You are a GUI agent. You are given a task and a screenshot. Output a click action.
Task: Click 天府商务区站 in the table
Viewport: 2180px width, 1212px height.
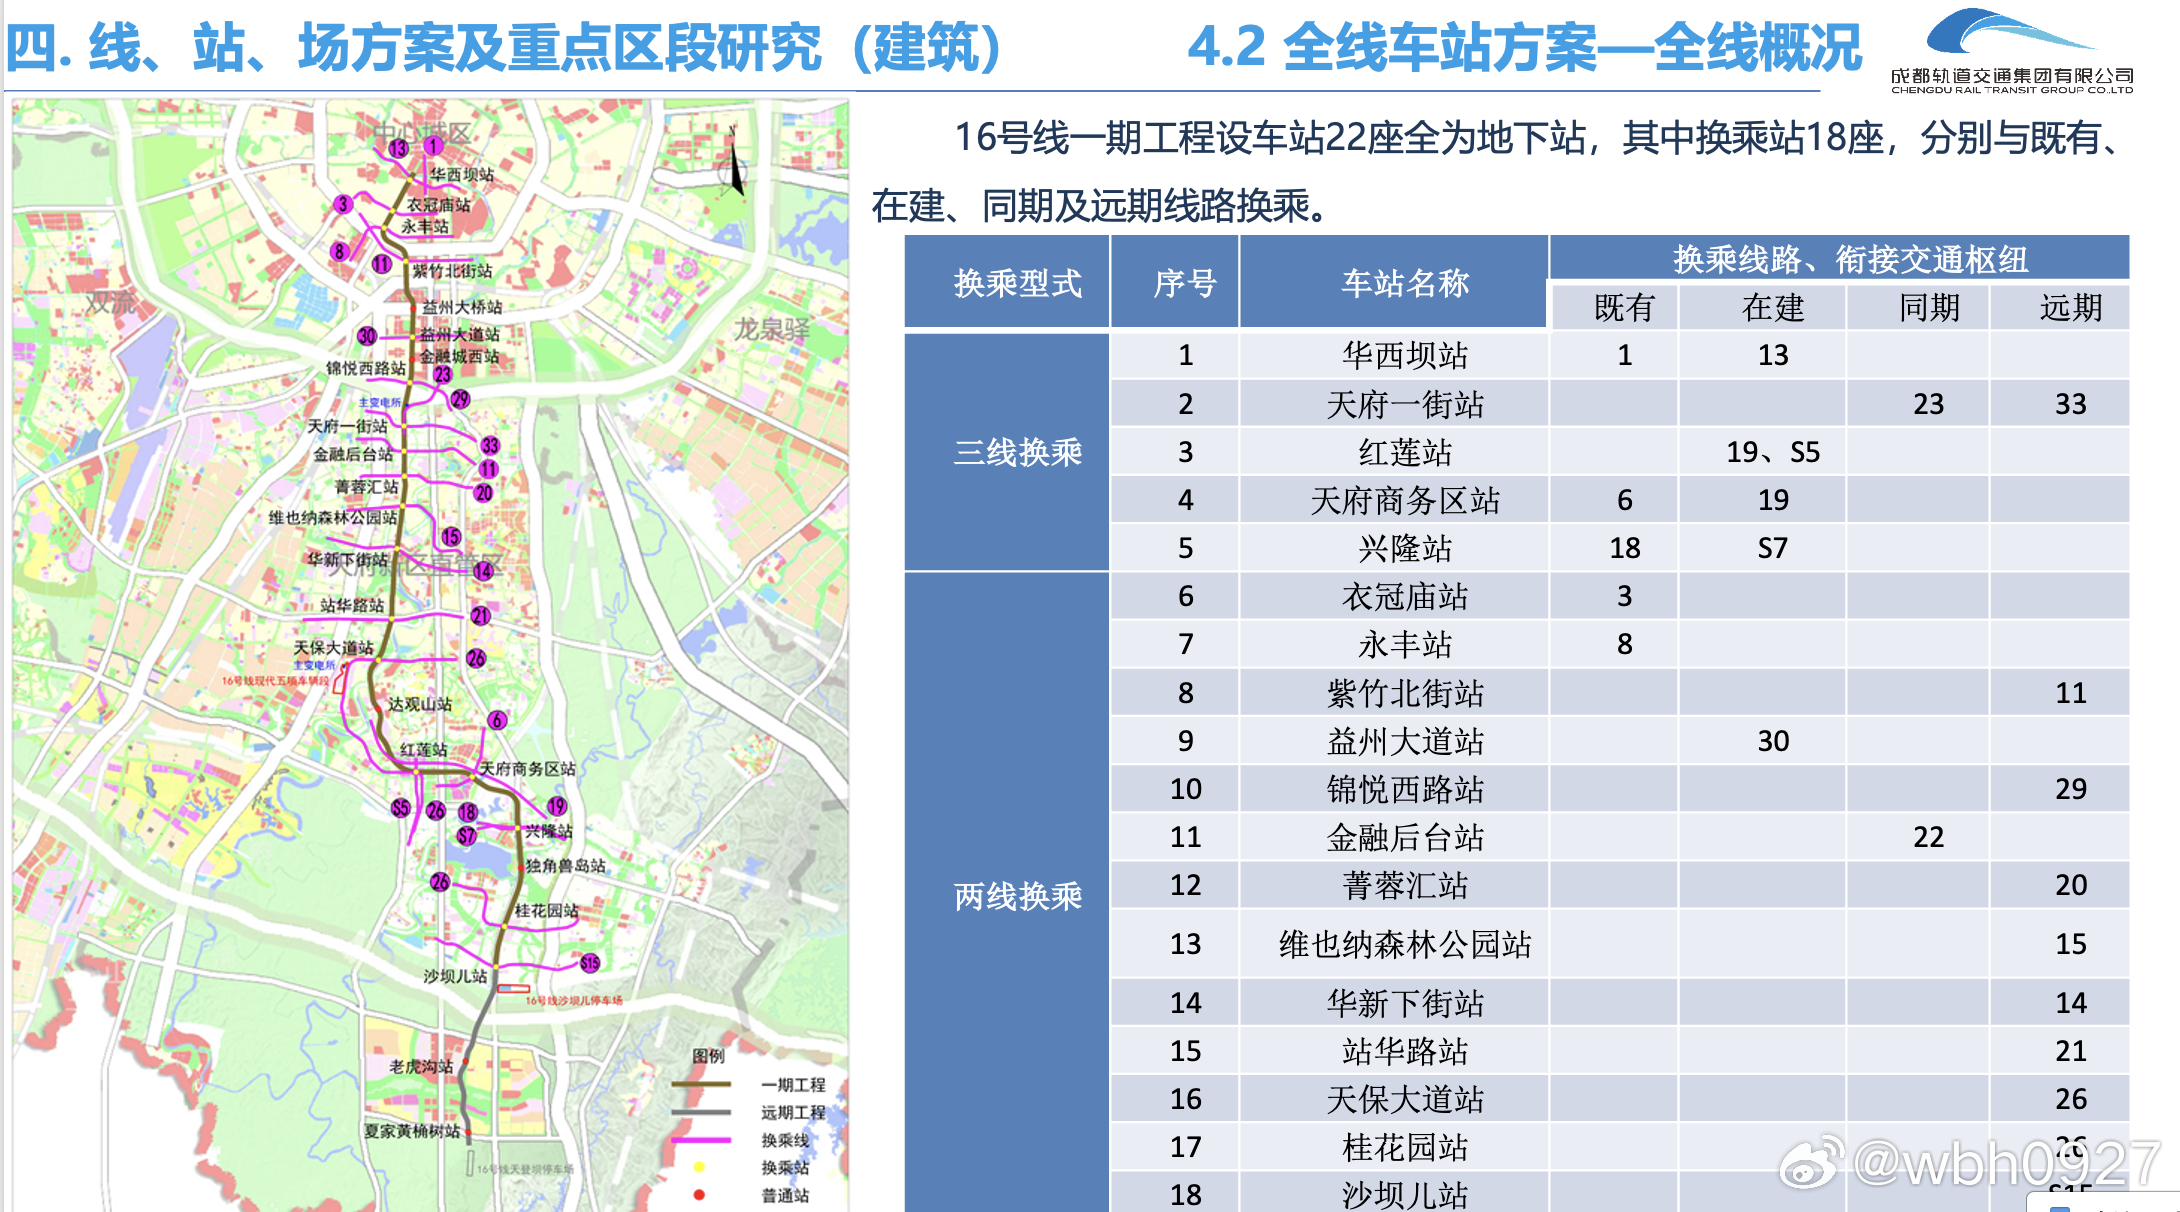[1405, 500]
